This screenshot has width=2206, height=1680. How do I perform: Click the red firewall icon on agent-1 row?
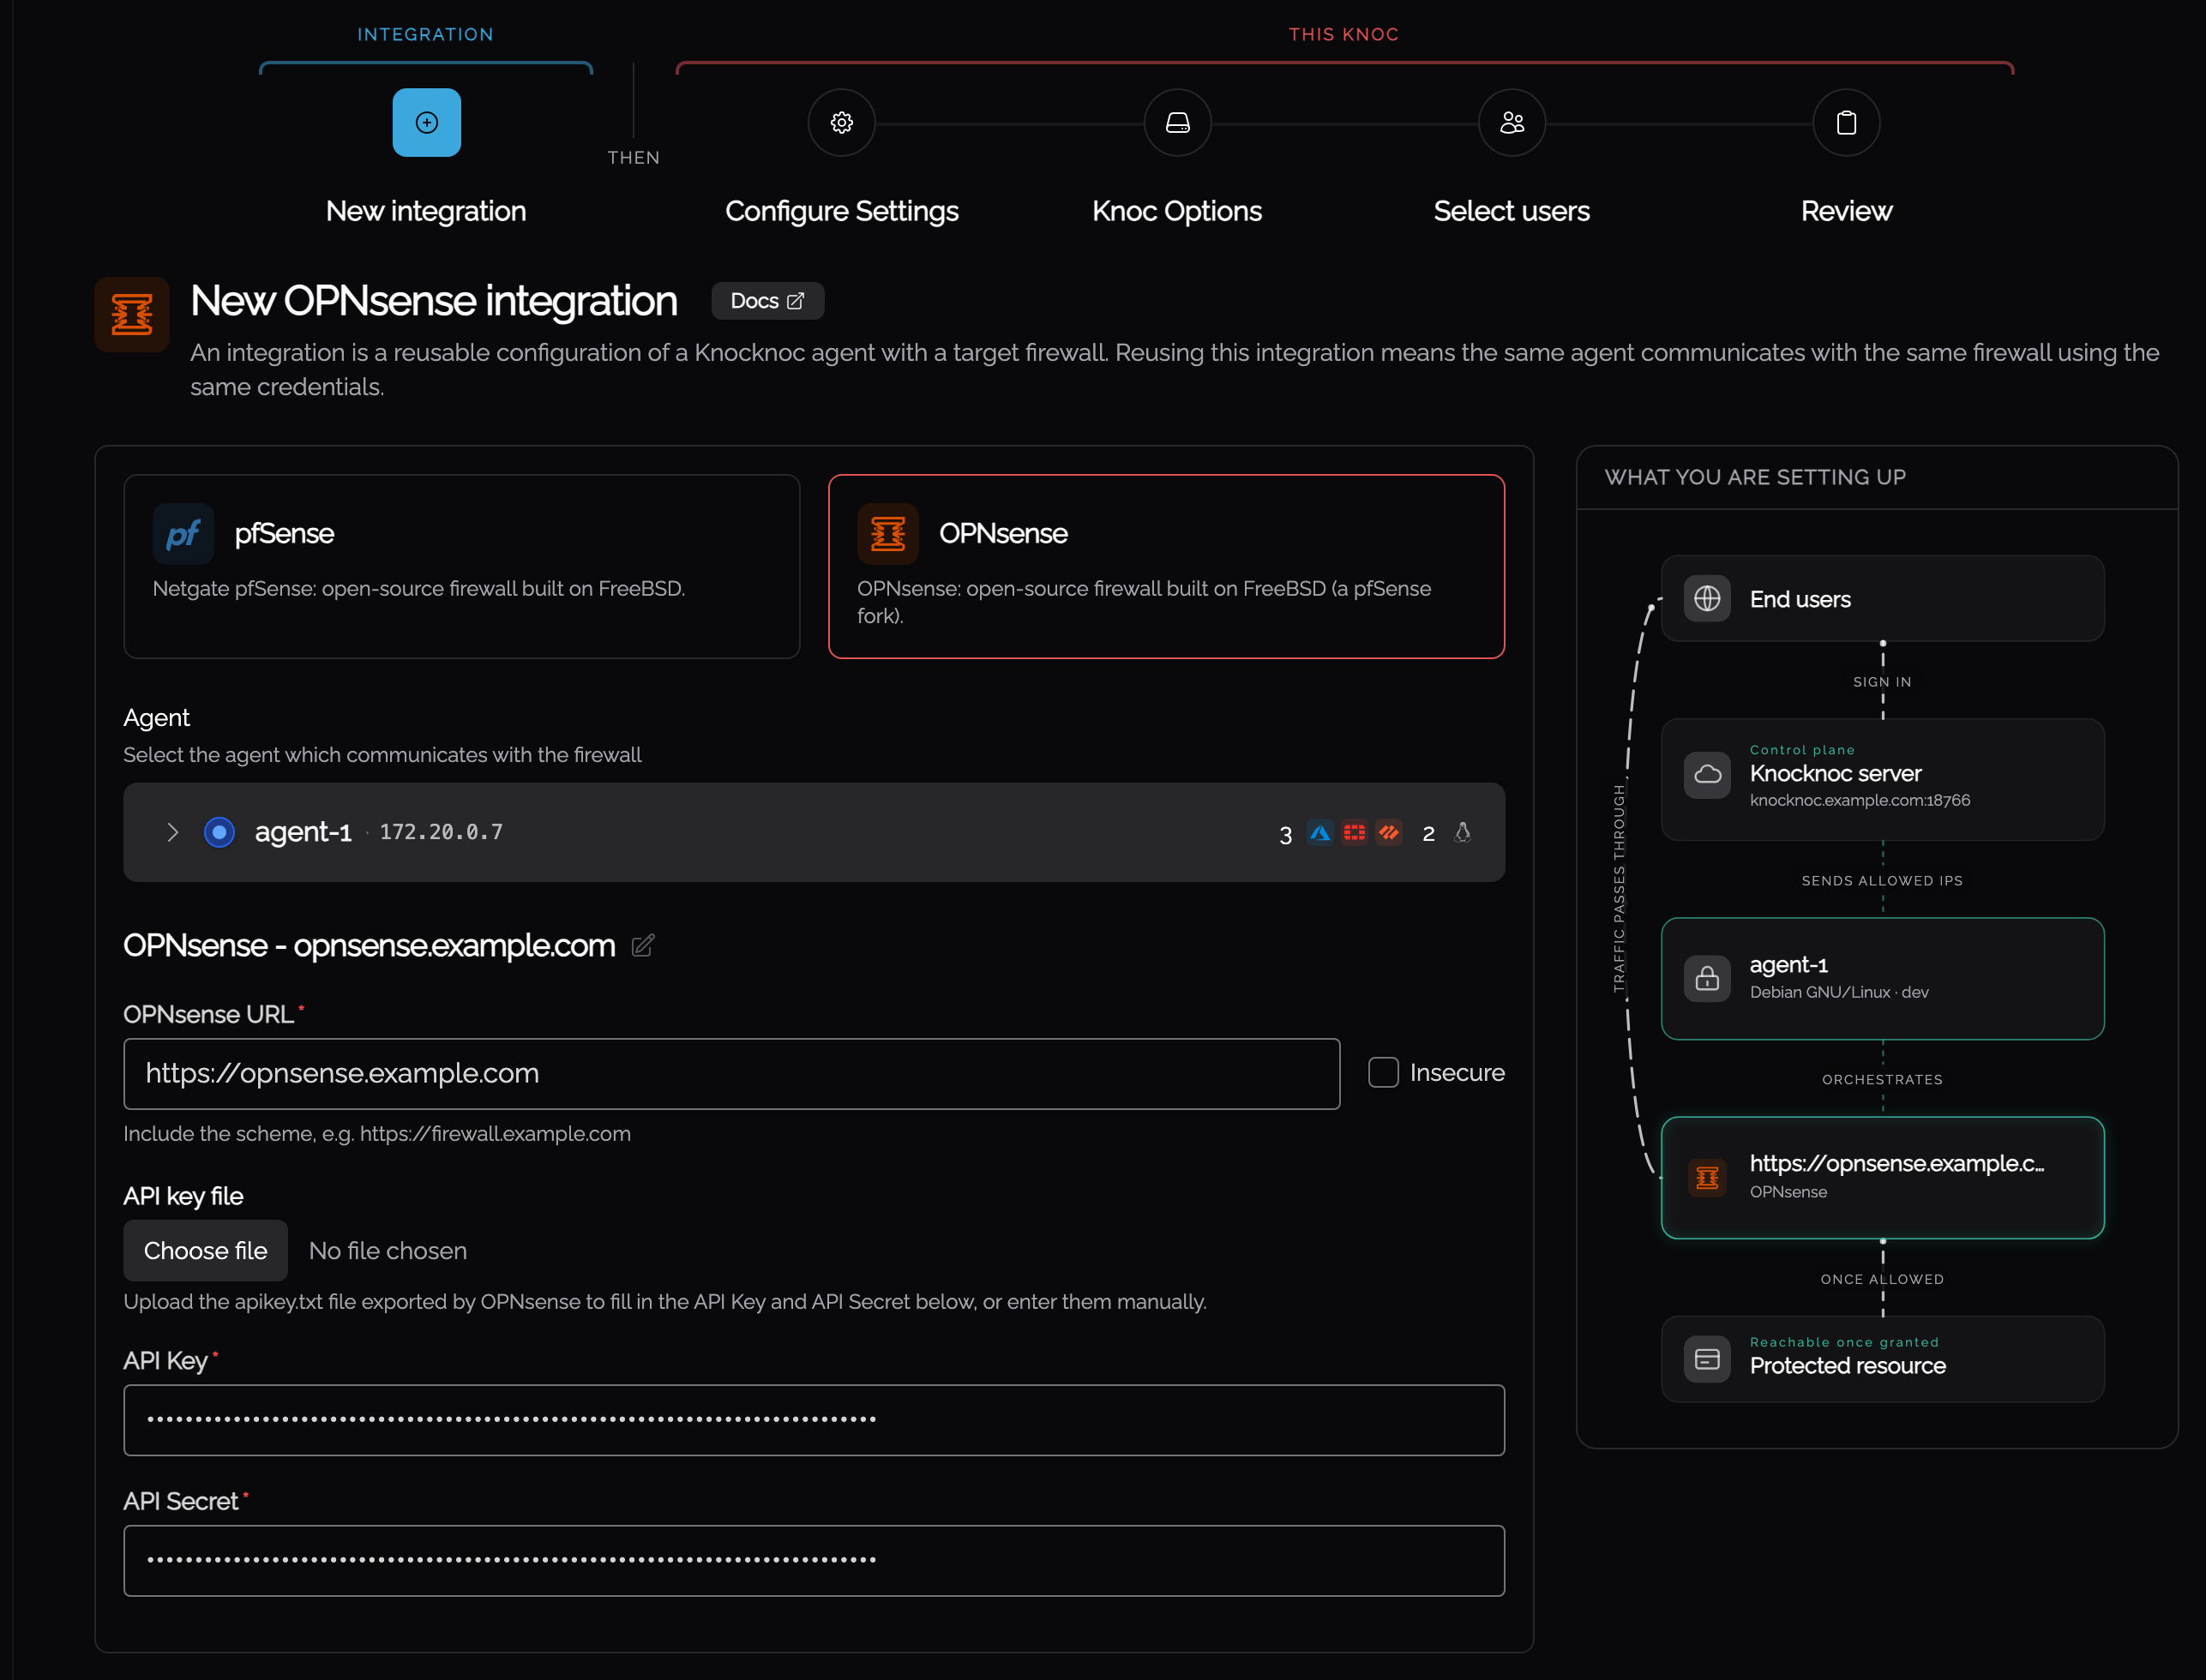[x=1354, y=832]
